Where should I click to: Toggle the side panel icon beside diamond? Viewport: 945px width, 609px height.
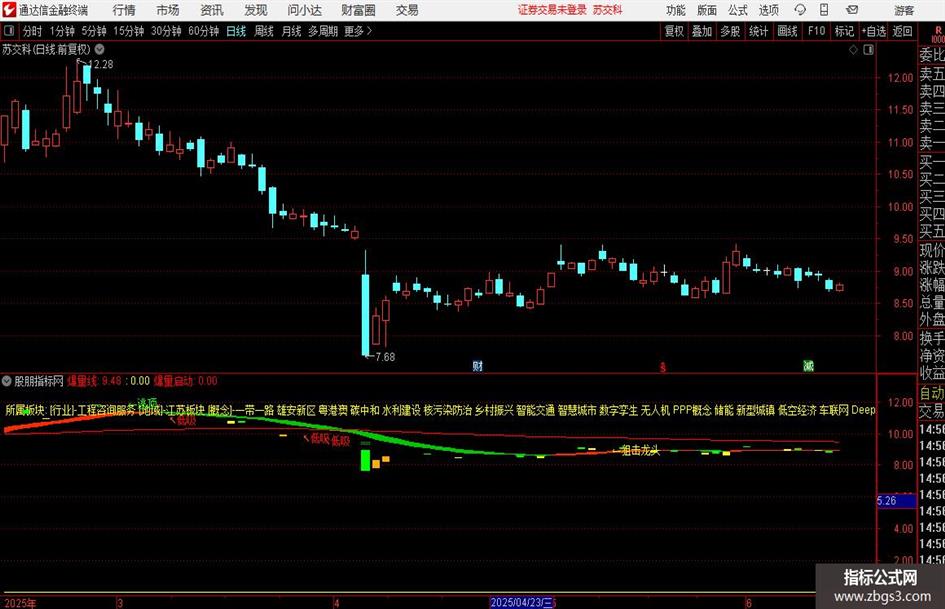[x=868, y=50]
